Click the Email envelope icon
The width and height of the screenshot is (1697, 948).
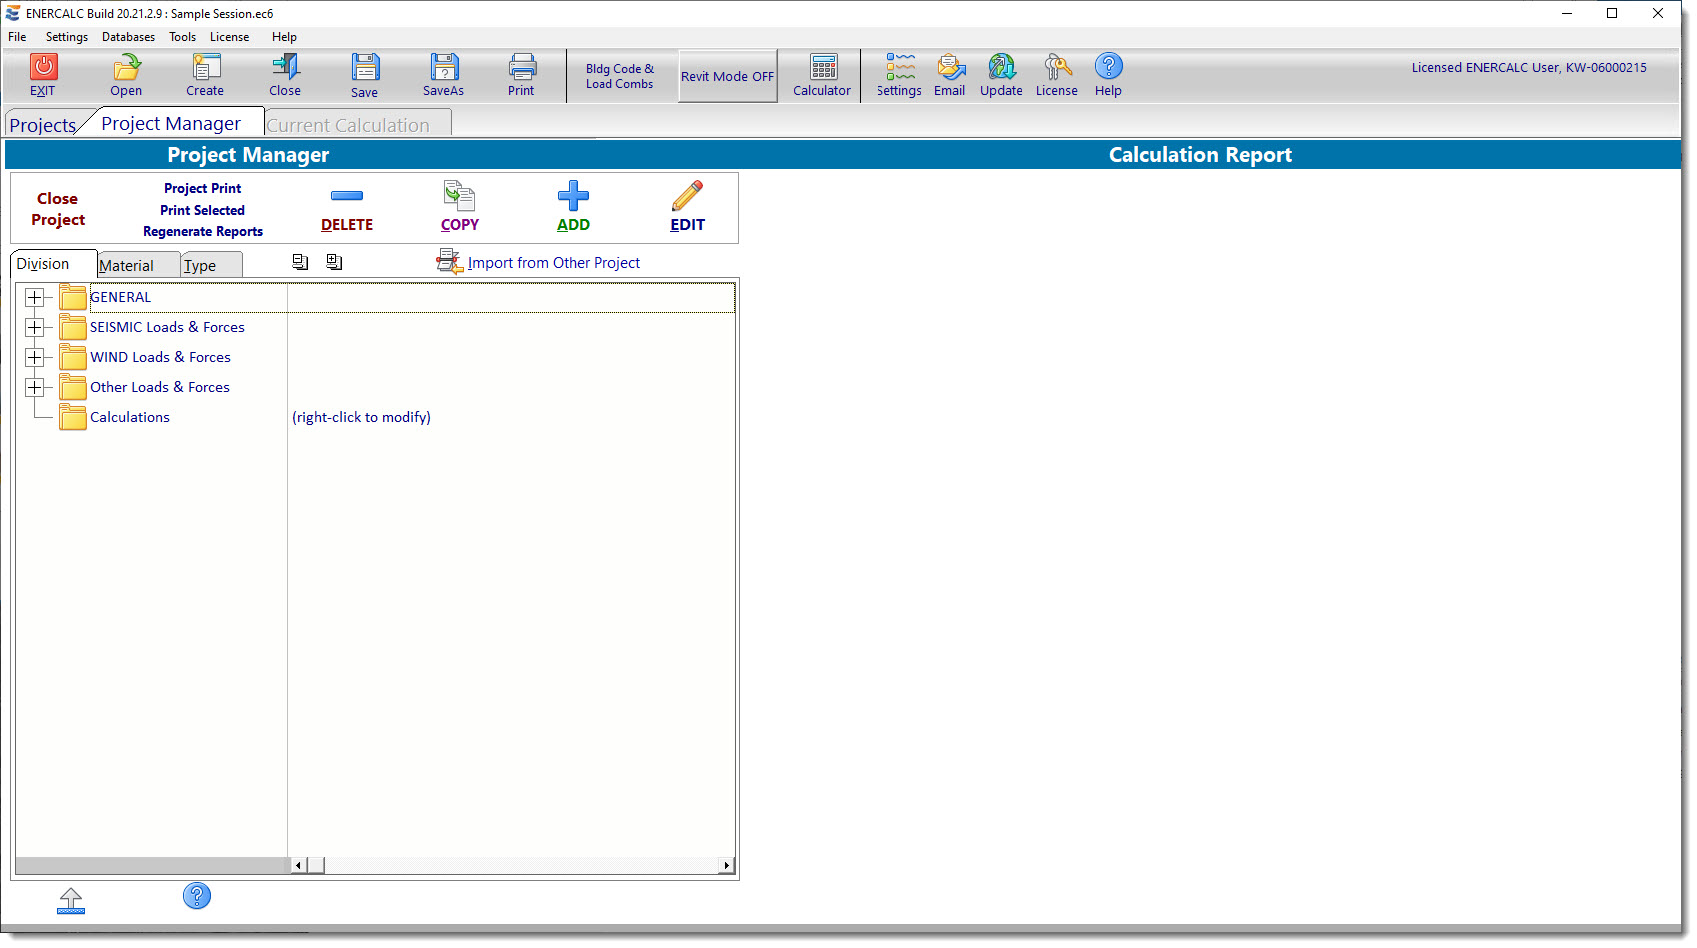[x=950, y=67]
